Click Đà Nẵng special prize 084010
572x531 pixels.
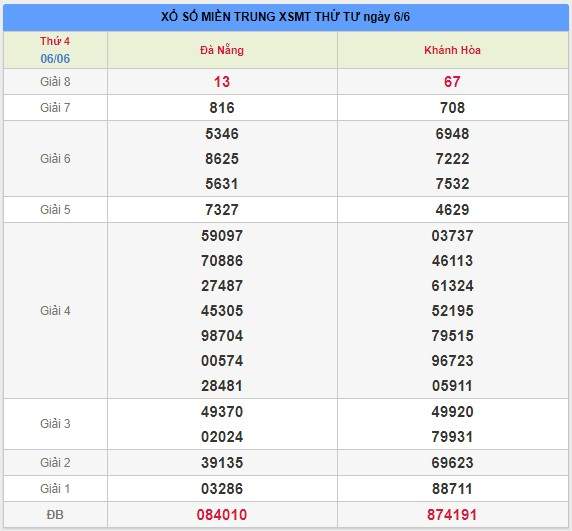pos(222,515)
